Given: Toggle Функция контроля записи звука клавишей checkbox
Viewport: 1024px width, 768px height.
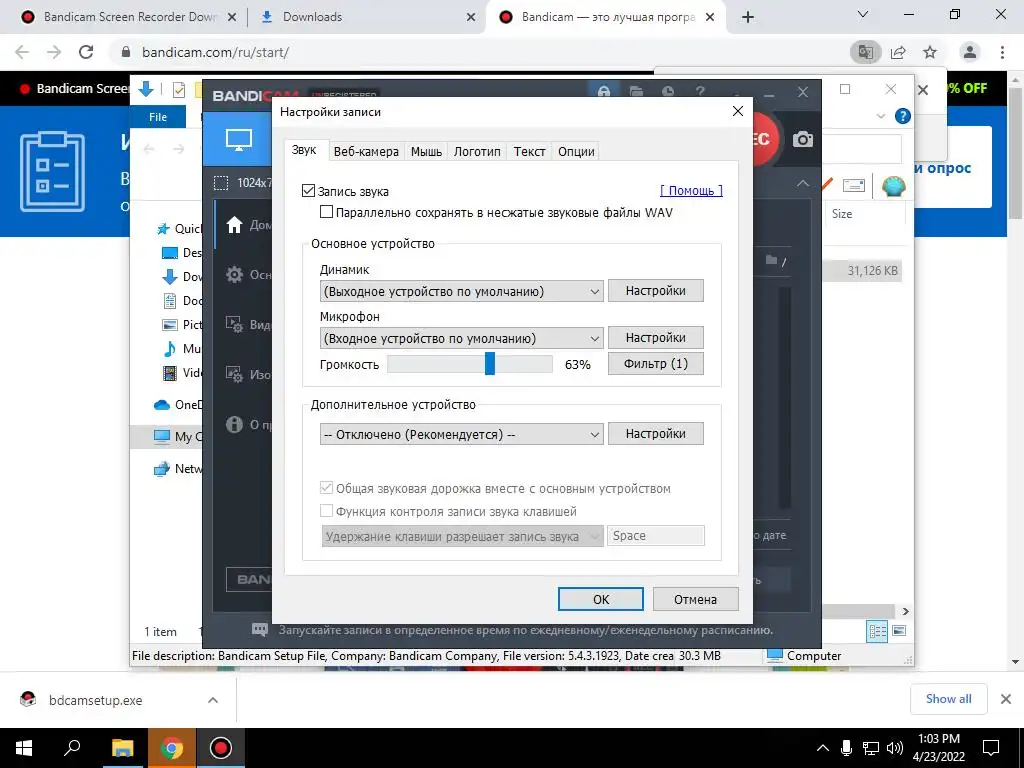Looking at the screenshot, I should [327, 511].
